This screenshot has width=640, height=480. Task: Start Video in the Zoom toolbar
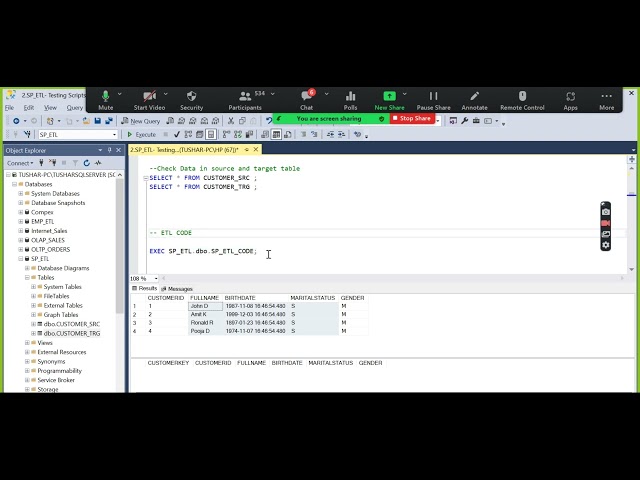(149, 97)
